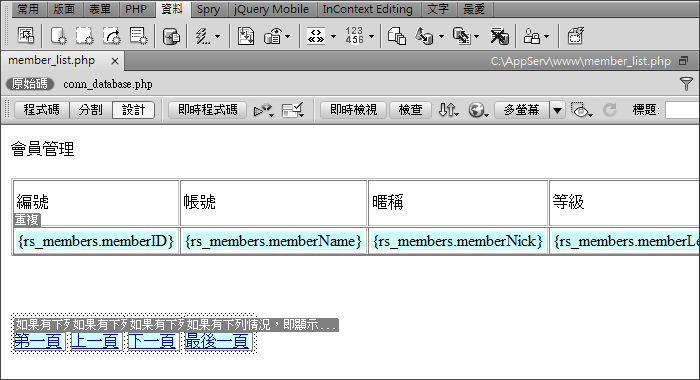Insert a Spry Data Set

[58, 36]
